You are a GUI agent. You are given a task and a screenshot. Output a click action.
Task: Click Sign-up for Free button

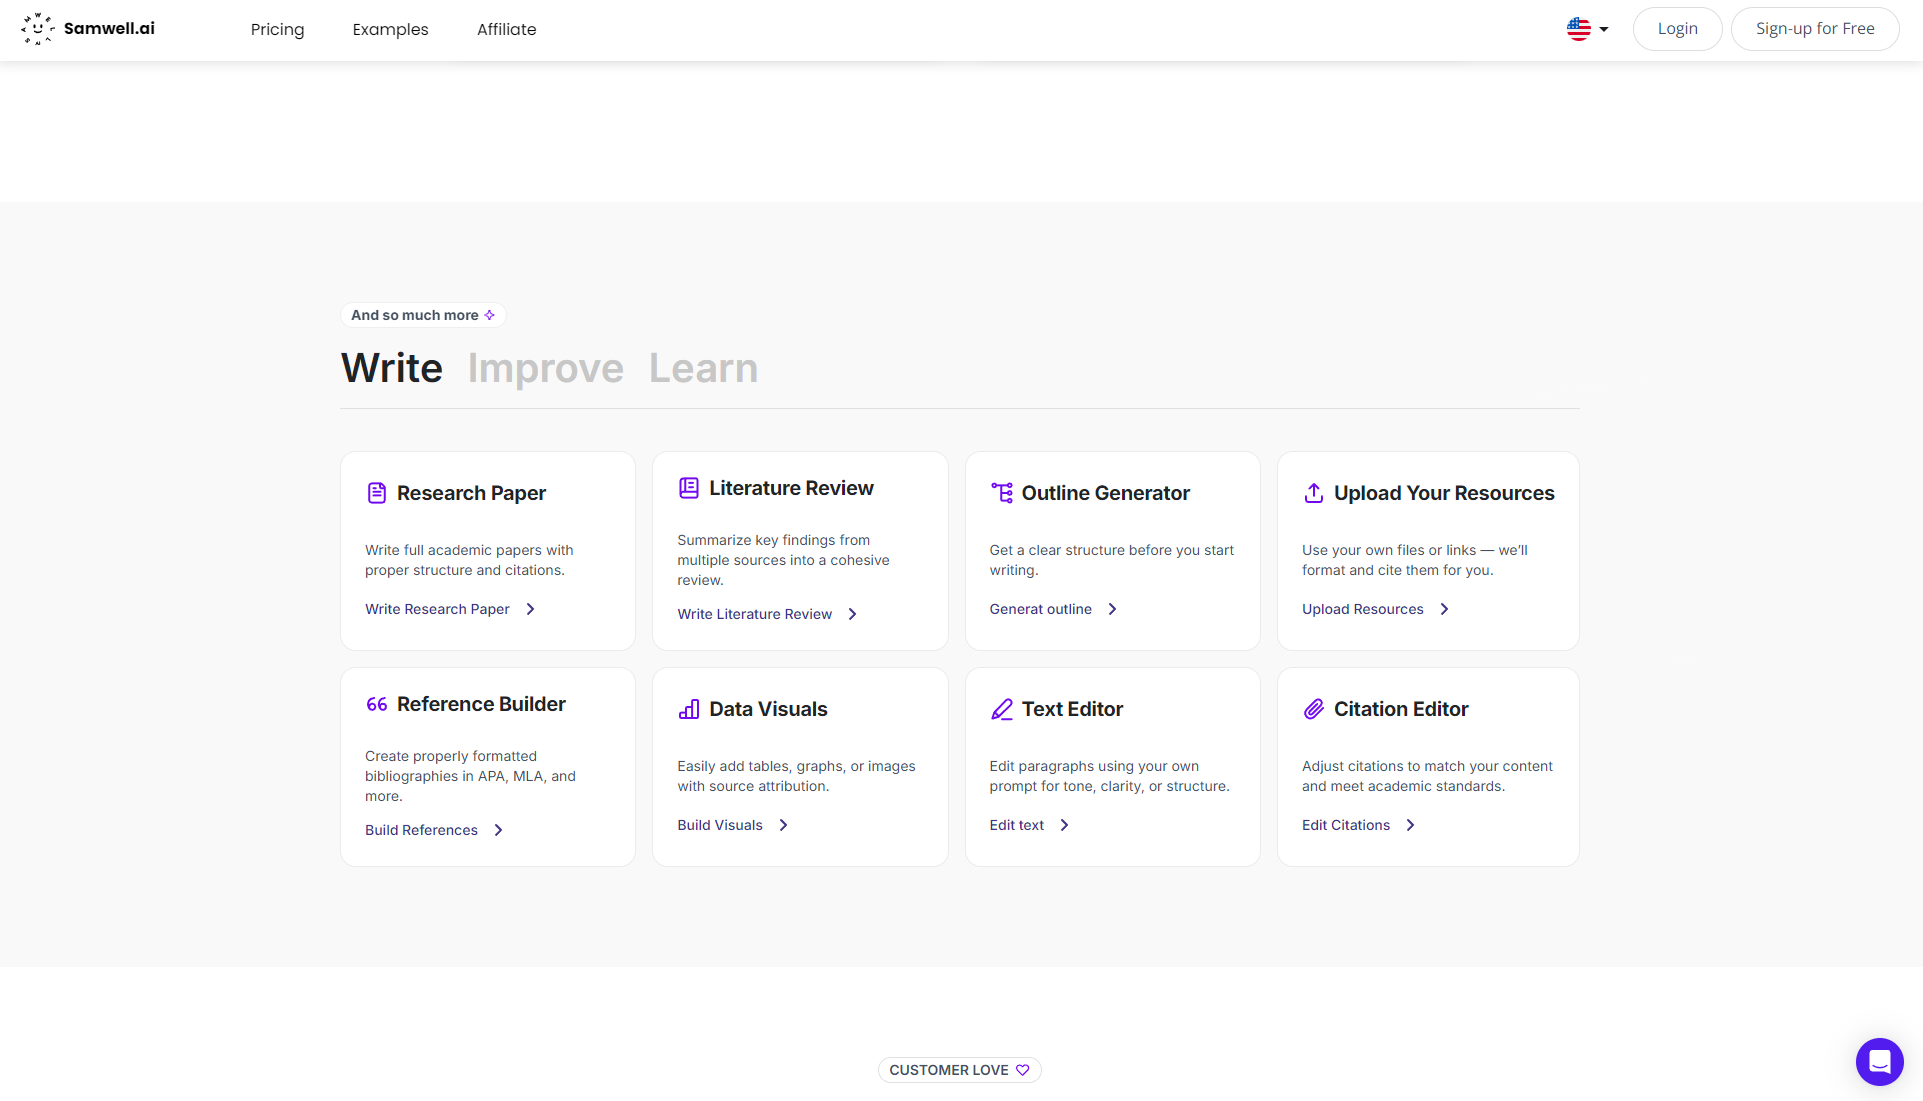(x=1814, y=29)
